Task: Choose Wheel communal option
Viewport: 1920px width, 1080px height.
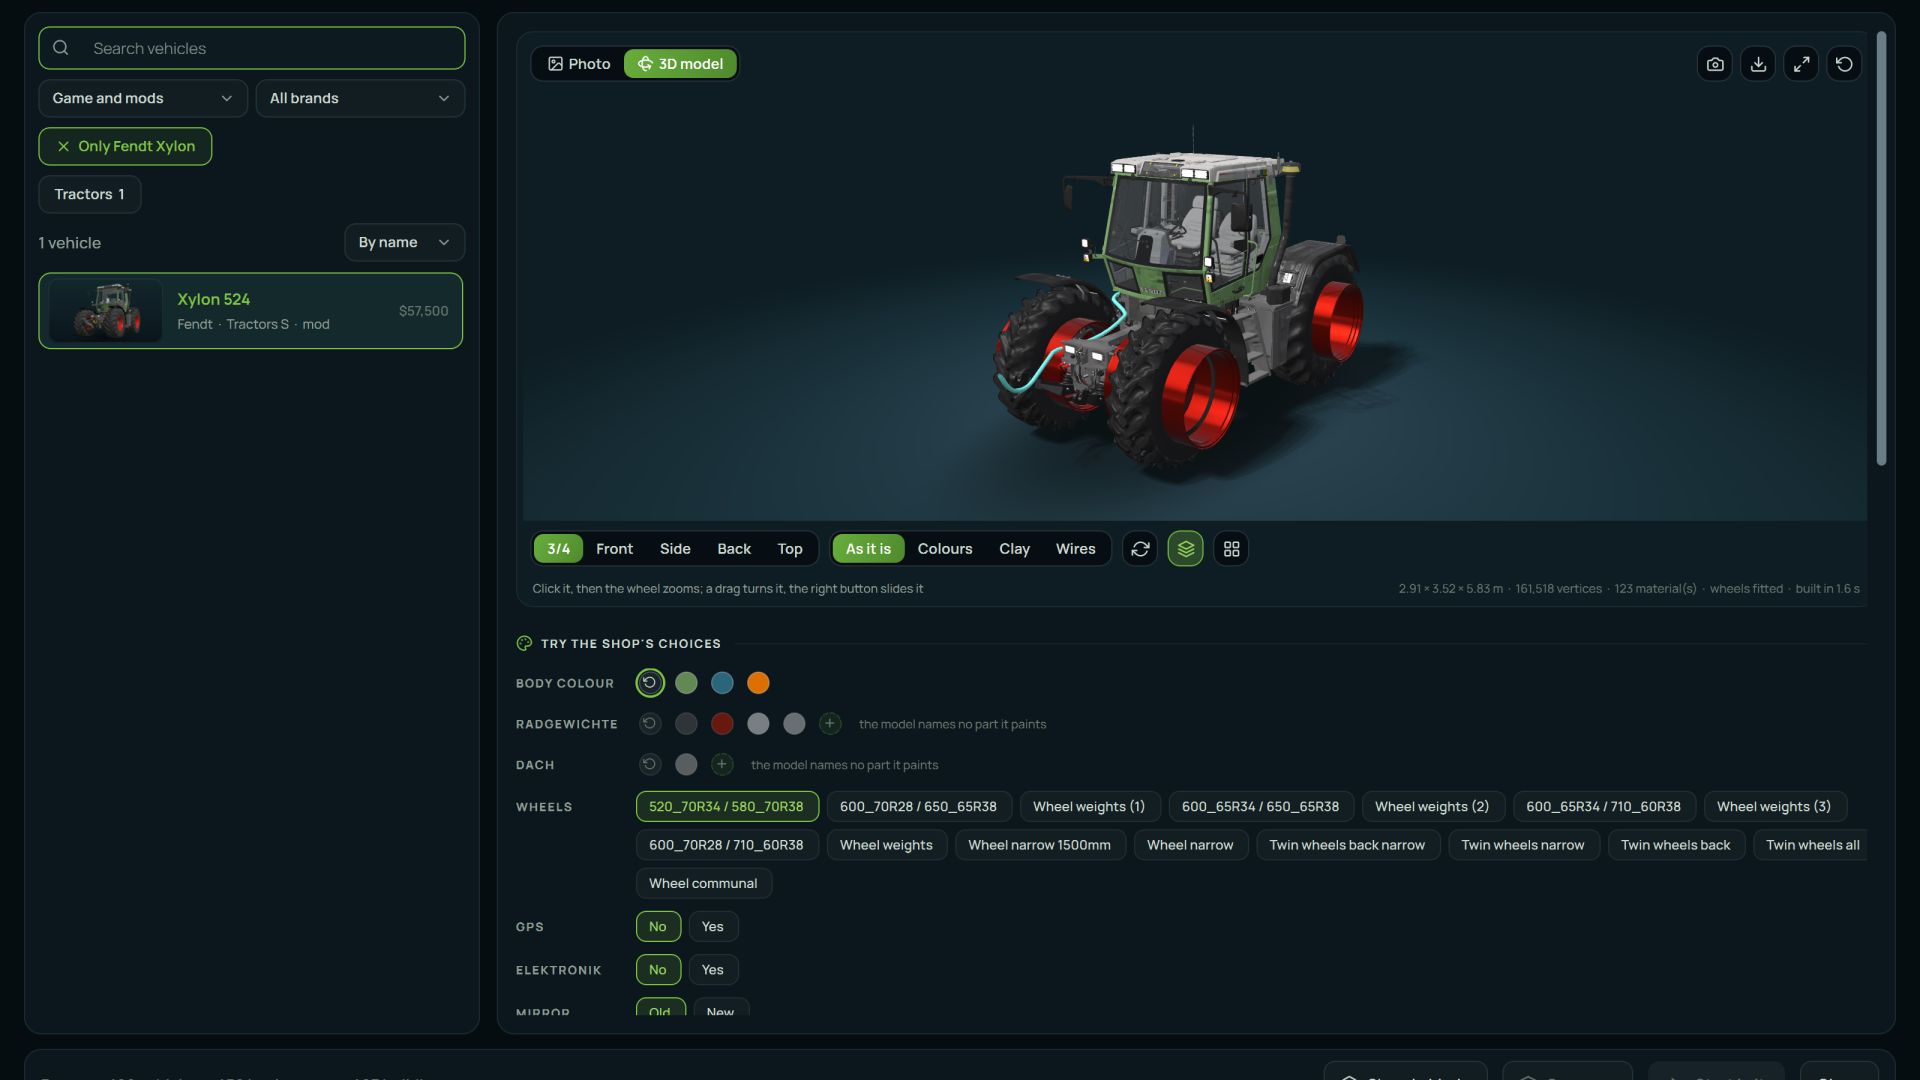Action: click(704, 884)
